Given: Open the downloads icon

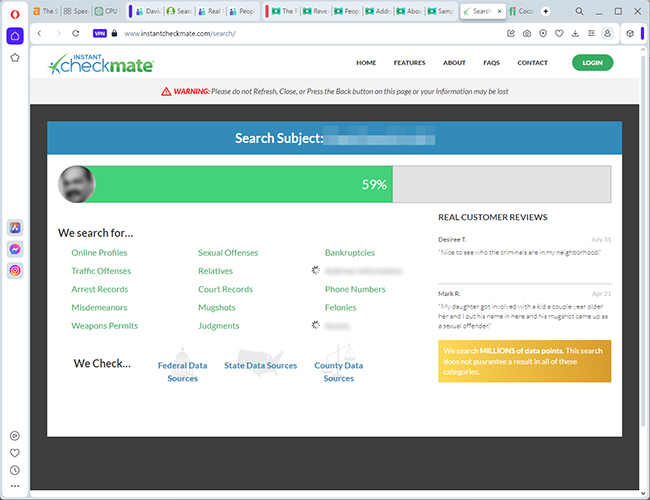Looking at the screenshot, I should click(x=575, y=34).
